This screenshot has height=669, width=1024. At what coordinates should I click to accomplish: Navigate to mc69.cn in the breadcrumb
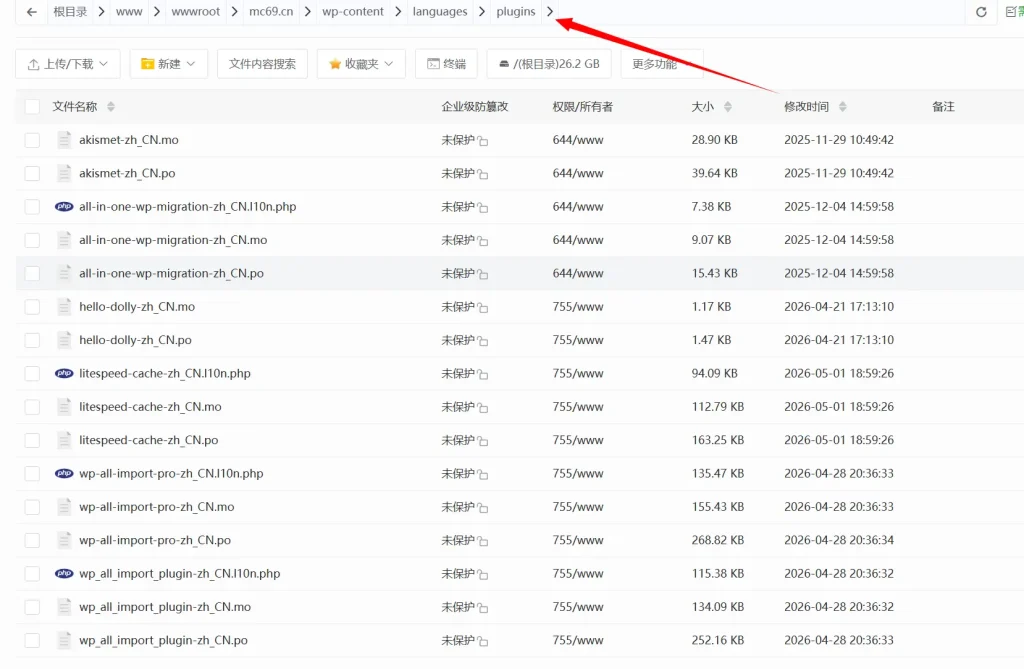(271, 12)
